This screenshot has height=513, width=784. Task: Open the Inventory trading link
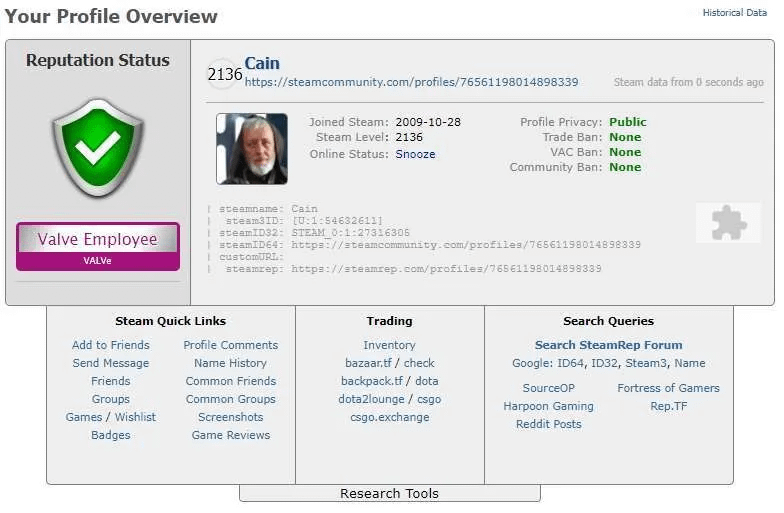tap(389, 345)
